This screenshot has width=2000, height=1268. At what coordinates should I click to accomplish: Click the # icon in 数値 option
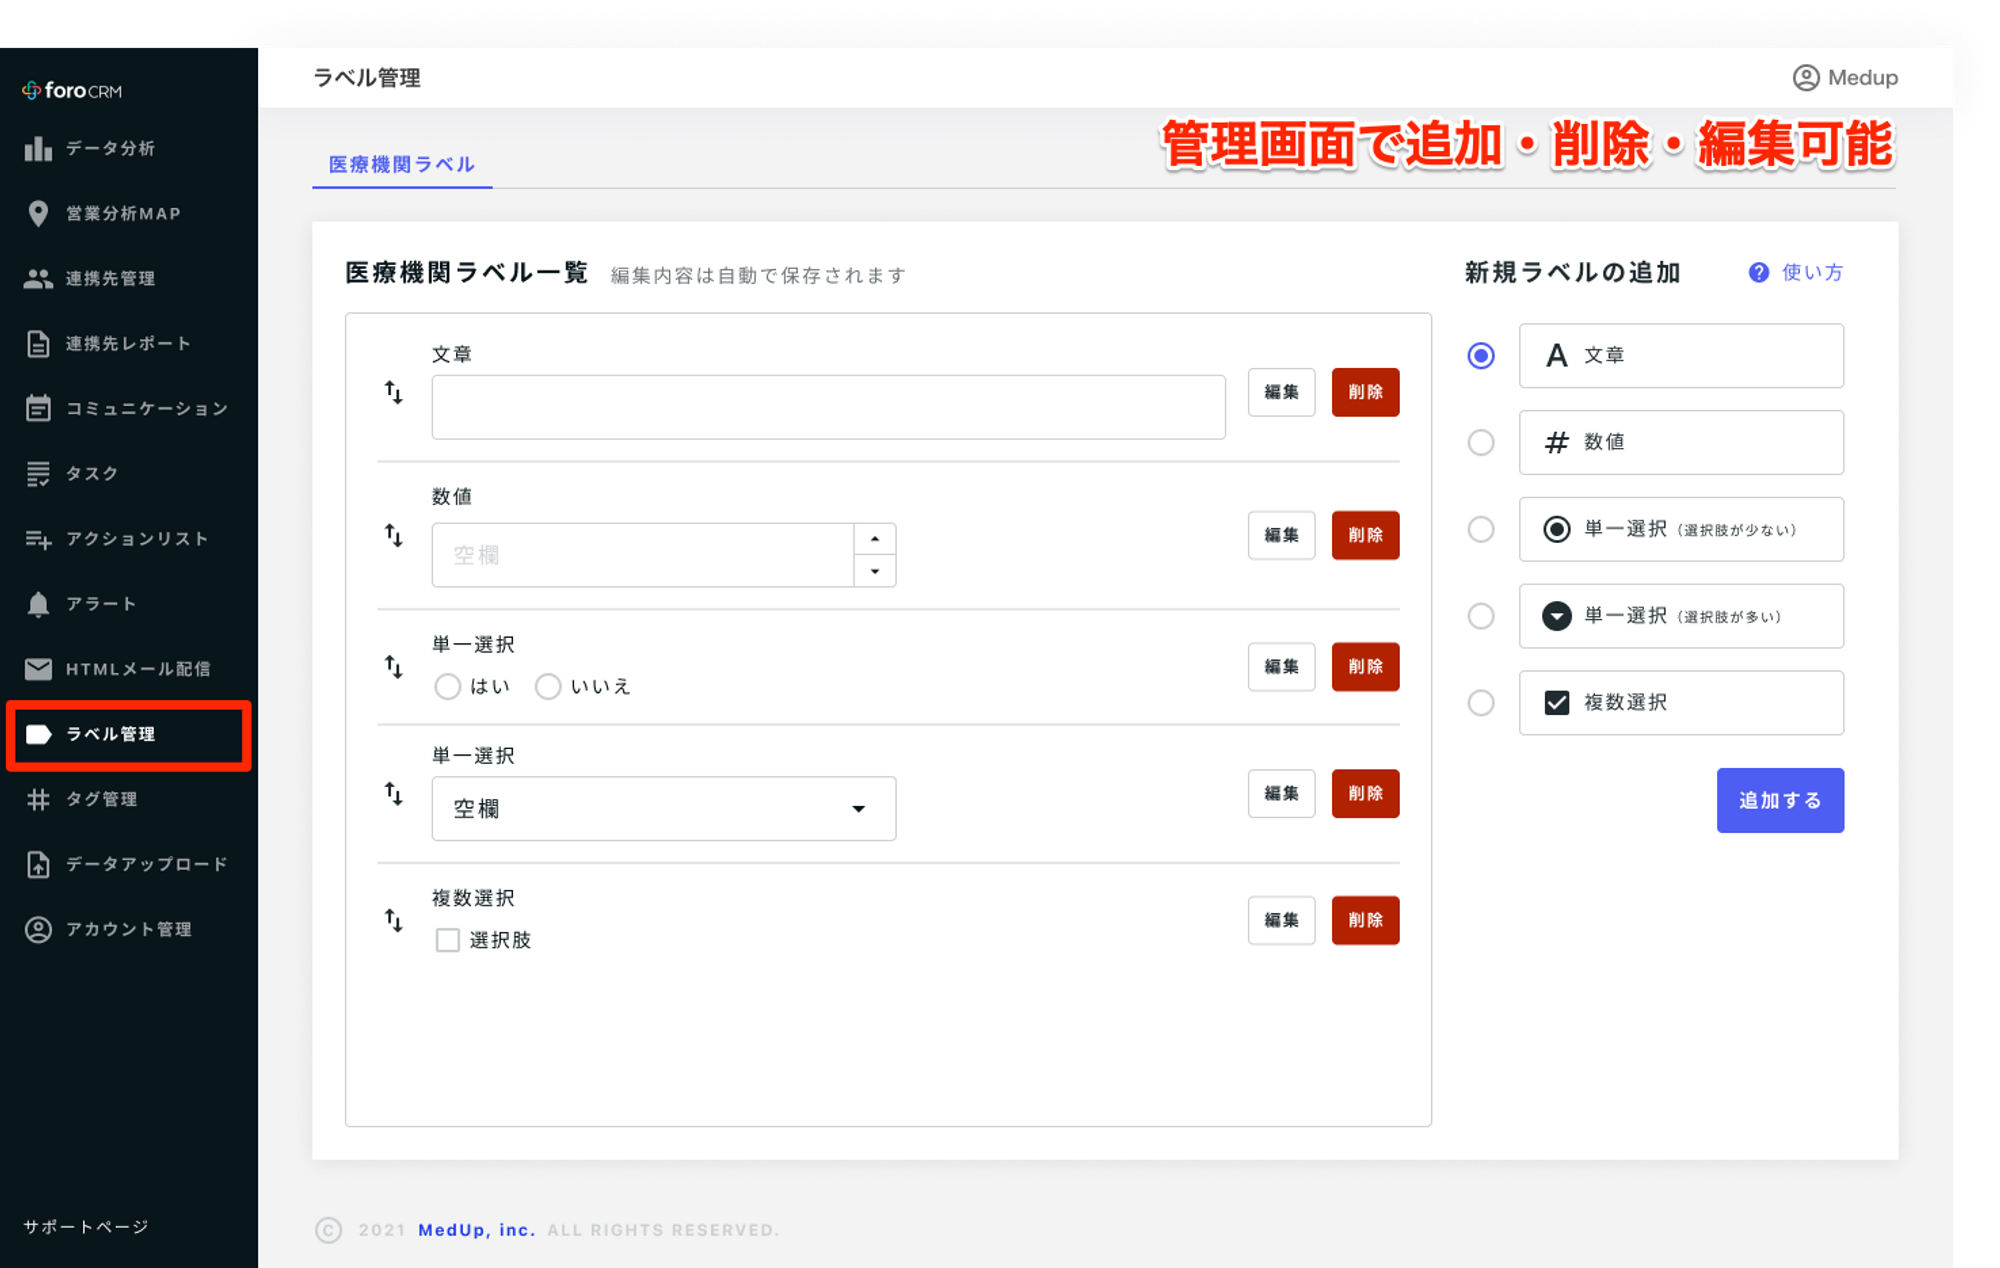pos(1556,442)
